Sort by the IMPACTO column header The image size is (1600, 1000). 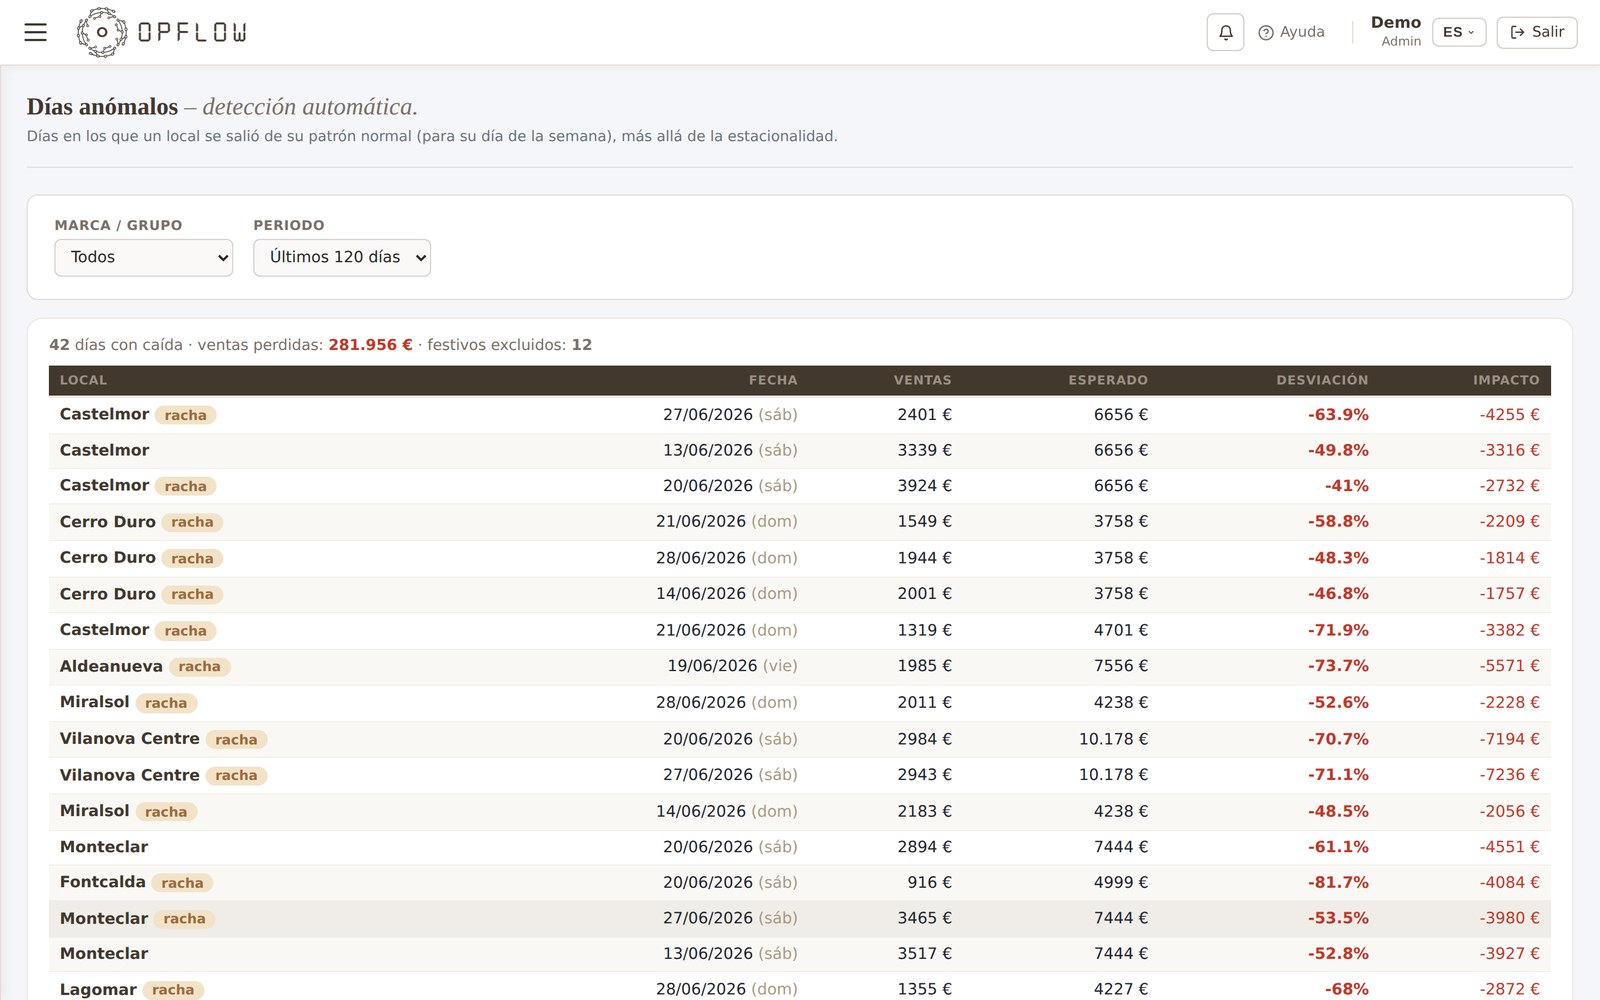tap(1506, 380)
